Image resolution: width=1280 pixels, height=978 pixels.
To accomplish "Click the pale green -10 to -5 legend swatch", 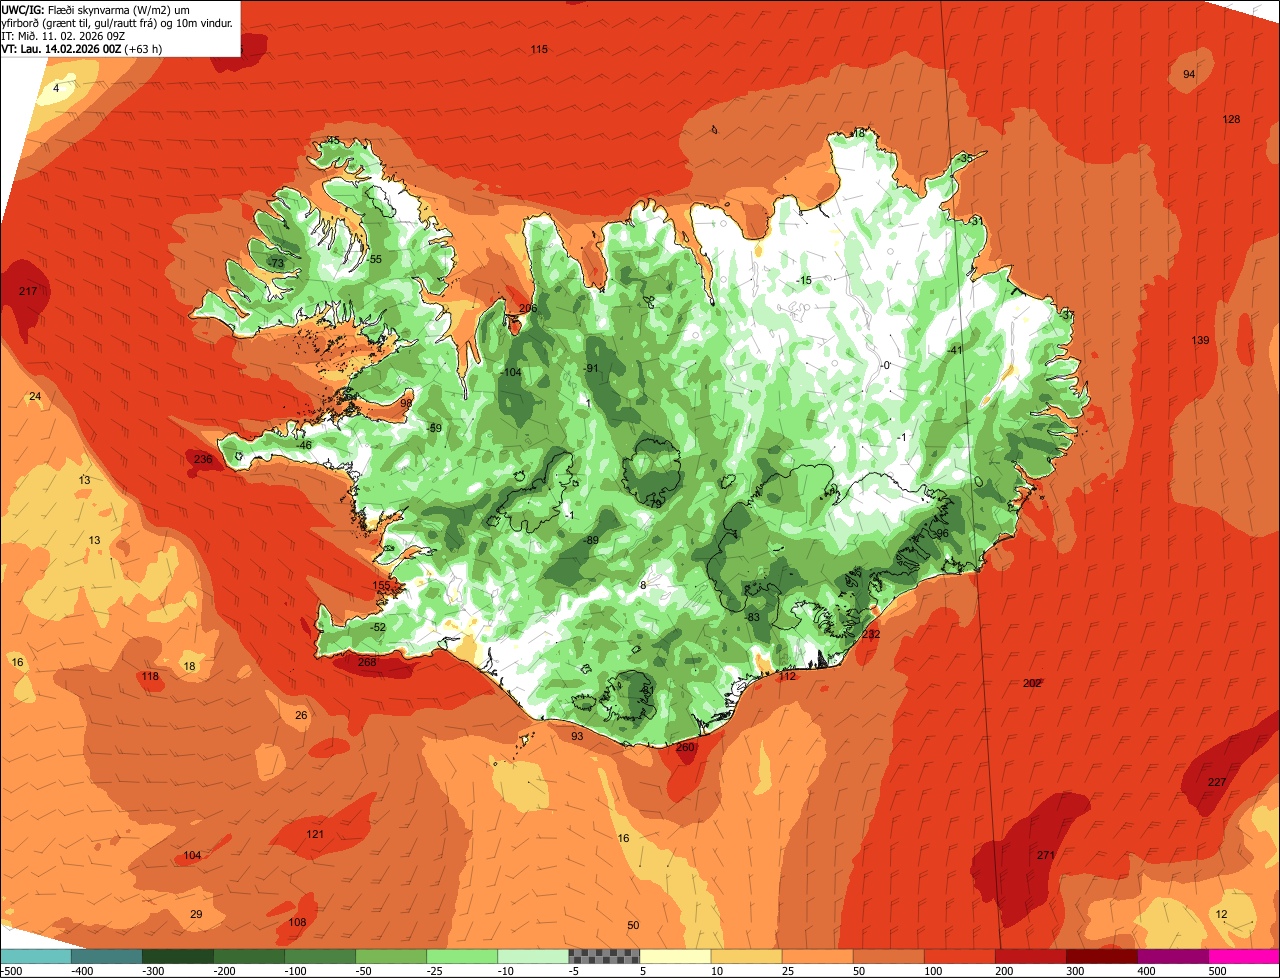I will click(532, 956).
